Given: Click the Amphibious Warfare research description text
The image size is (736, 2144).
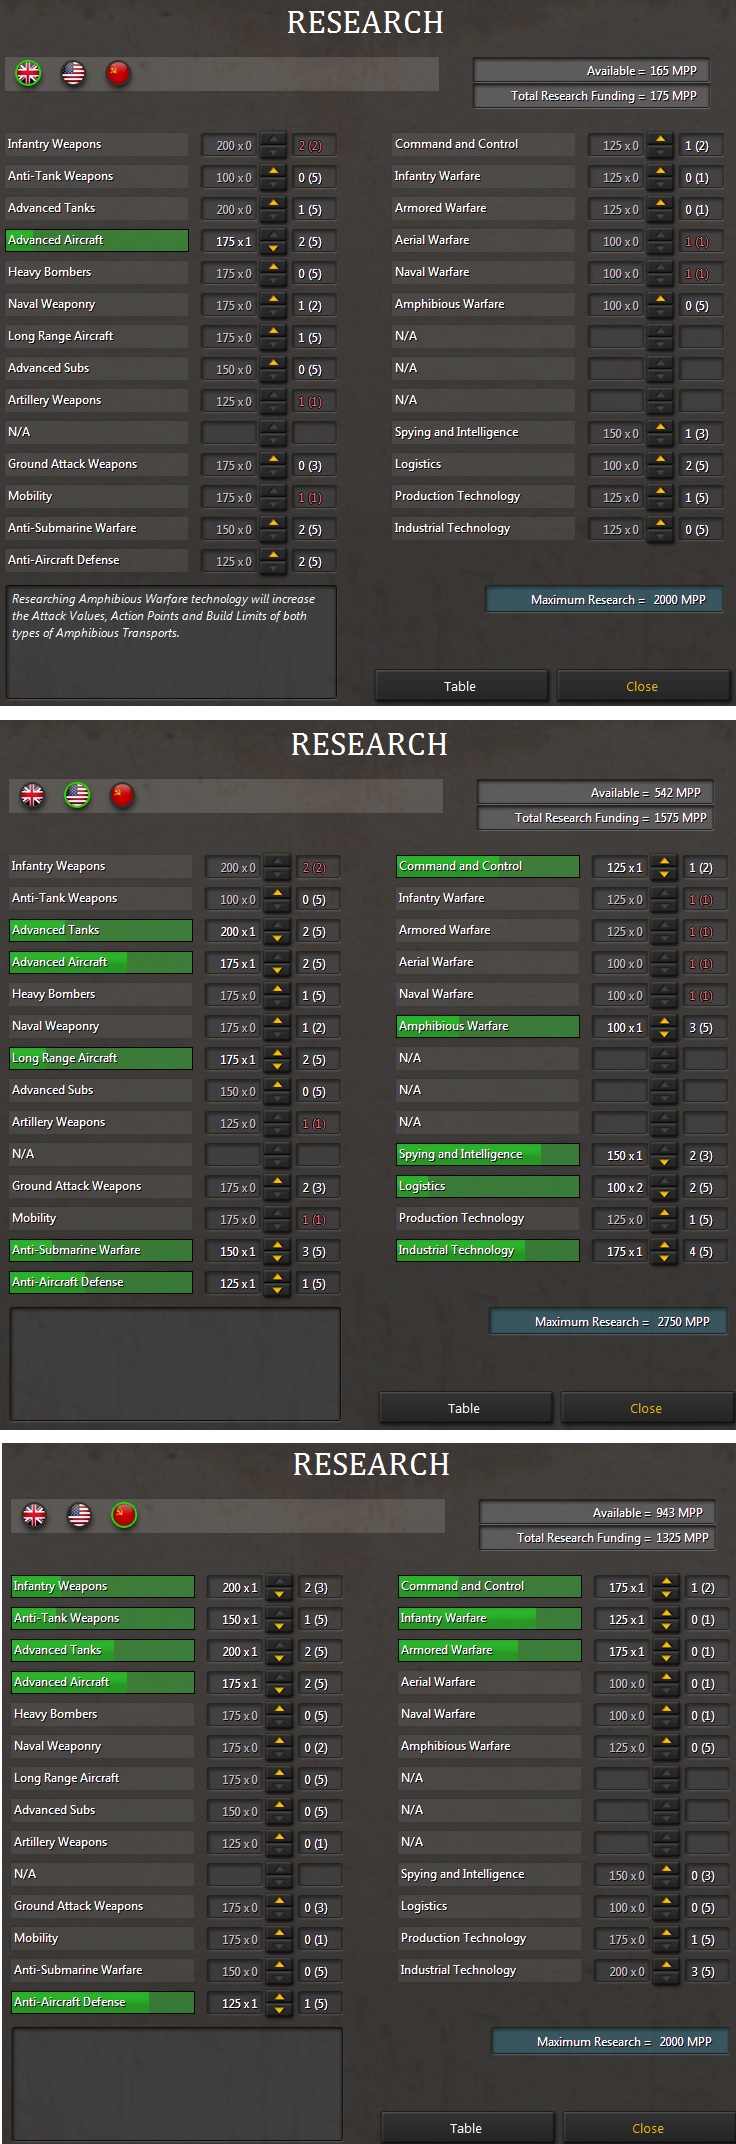Looking at the screenshot, I should (163, 616).
